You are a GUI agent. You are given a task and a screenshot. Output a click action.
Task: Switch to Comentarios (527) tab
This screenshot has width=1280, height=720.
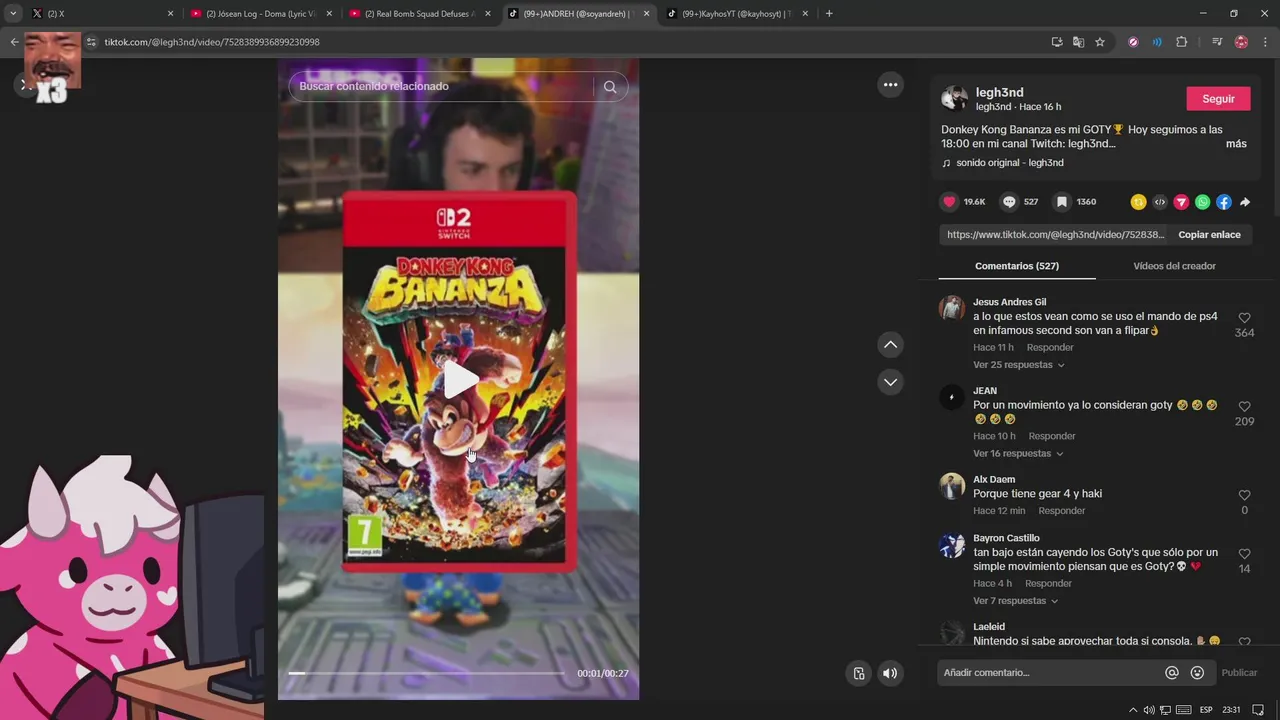(1017, 266)
